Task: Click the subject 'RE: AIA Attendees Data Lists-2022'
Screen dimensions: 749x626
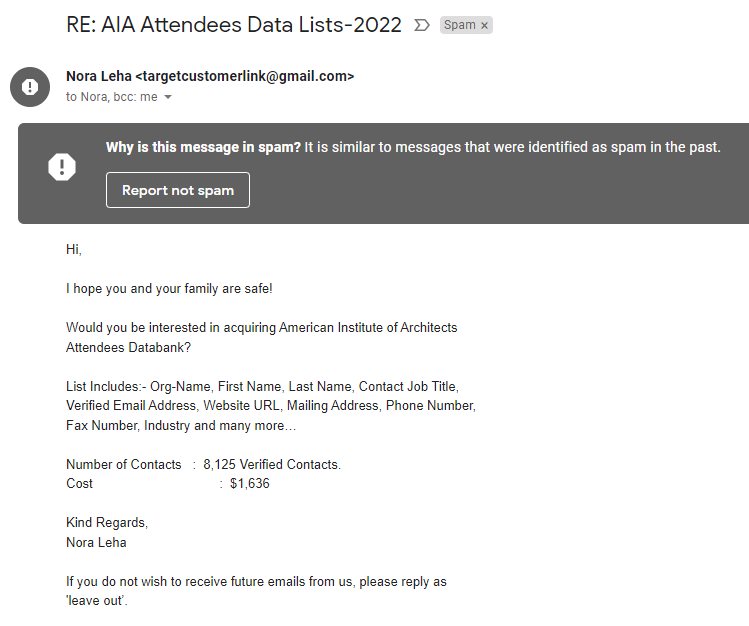Action: tap(234, 25)
